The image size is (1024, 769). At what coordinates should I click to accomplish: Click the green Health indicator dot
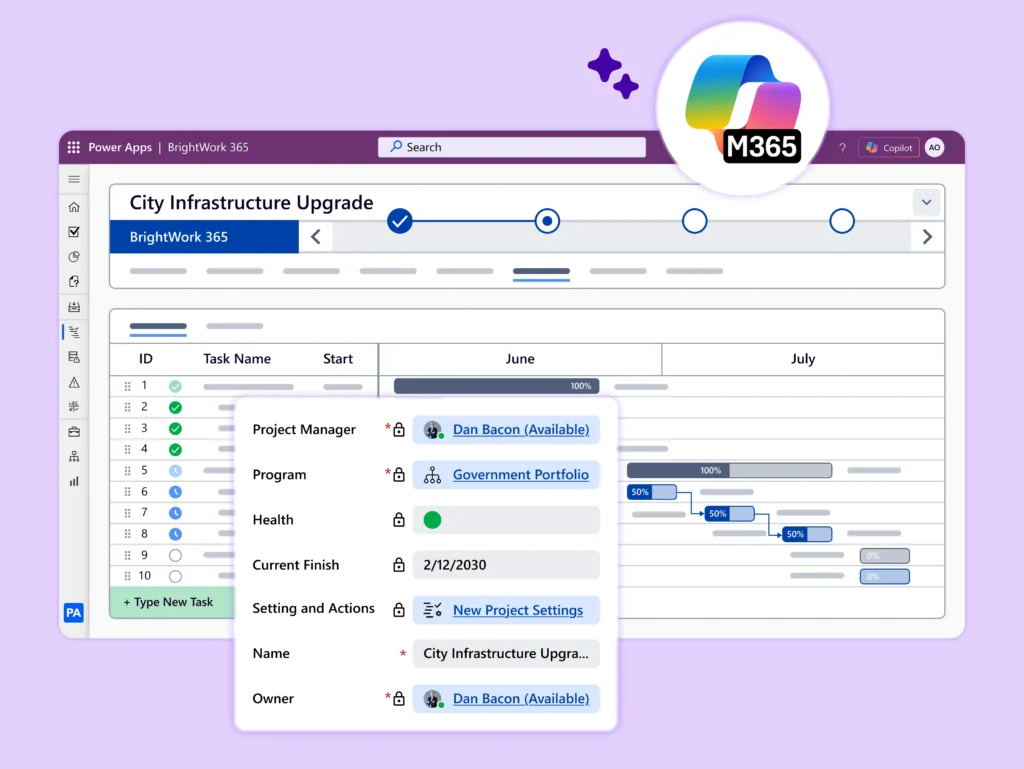click(x=432, y=520)
